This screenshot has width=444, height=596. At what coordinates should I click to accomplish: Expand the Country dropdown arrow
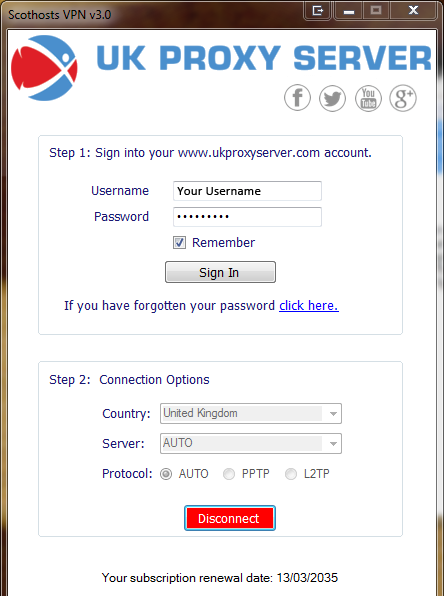tap(333, 414)
